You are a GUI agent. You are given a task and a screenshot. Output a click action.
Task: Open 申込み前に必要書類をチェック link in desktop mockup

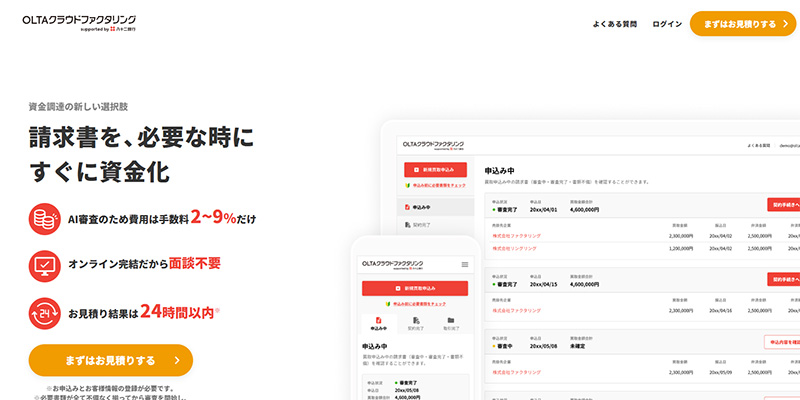point(439,185)
